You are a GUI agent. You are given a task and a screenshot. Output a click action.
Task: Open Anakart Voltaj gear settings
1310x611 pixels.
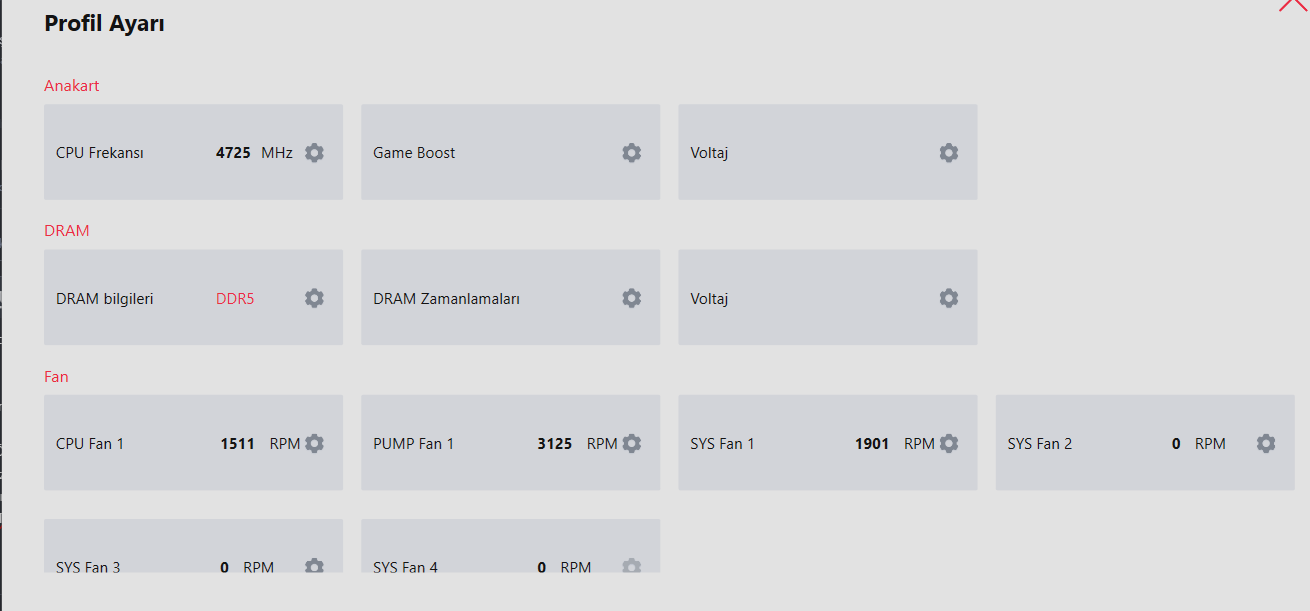click(x=948, y=153)
